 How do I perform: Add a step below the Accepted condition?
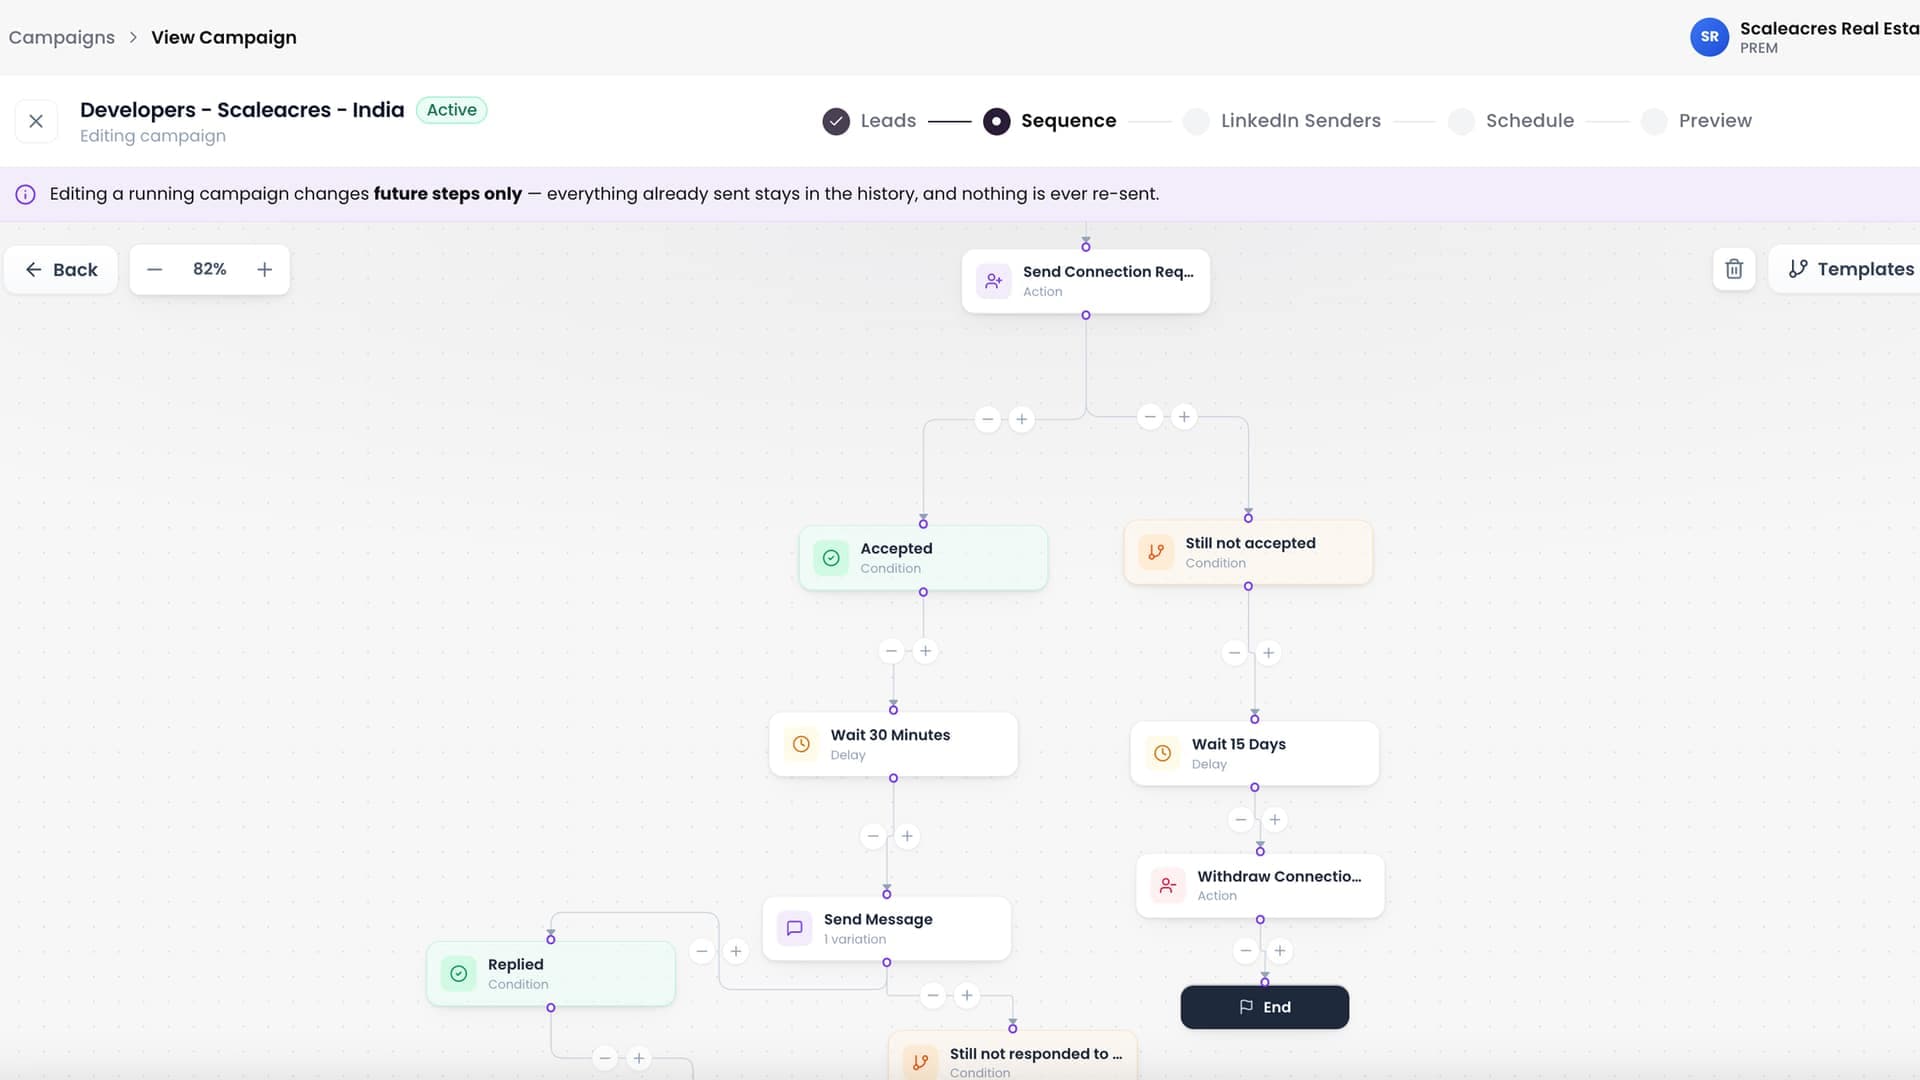925,651
